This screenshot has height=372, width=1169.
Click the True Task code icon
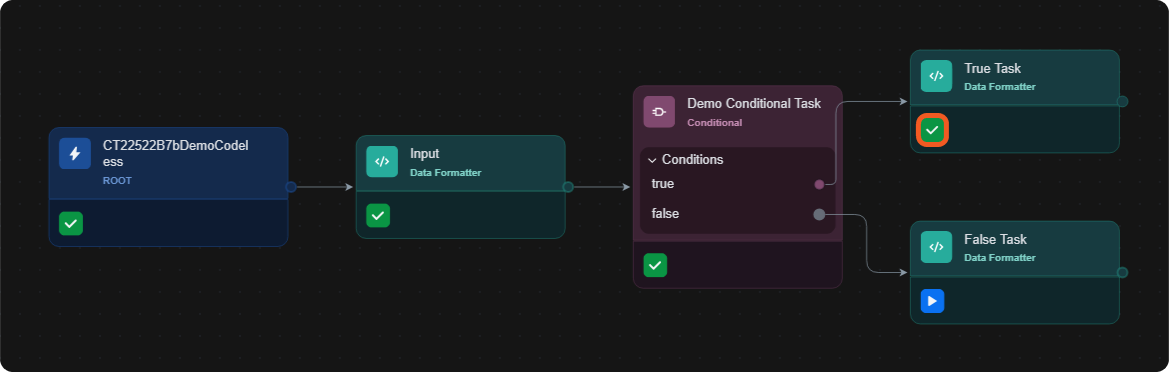point(936,76)
